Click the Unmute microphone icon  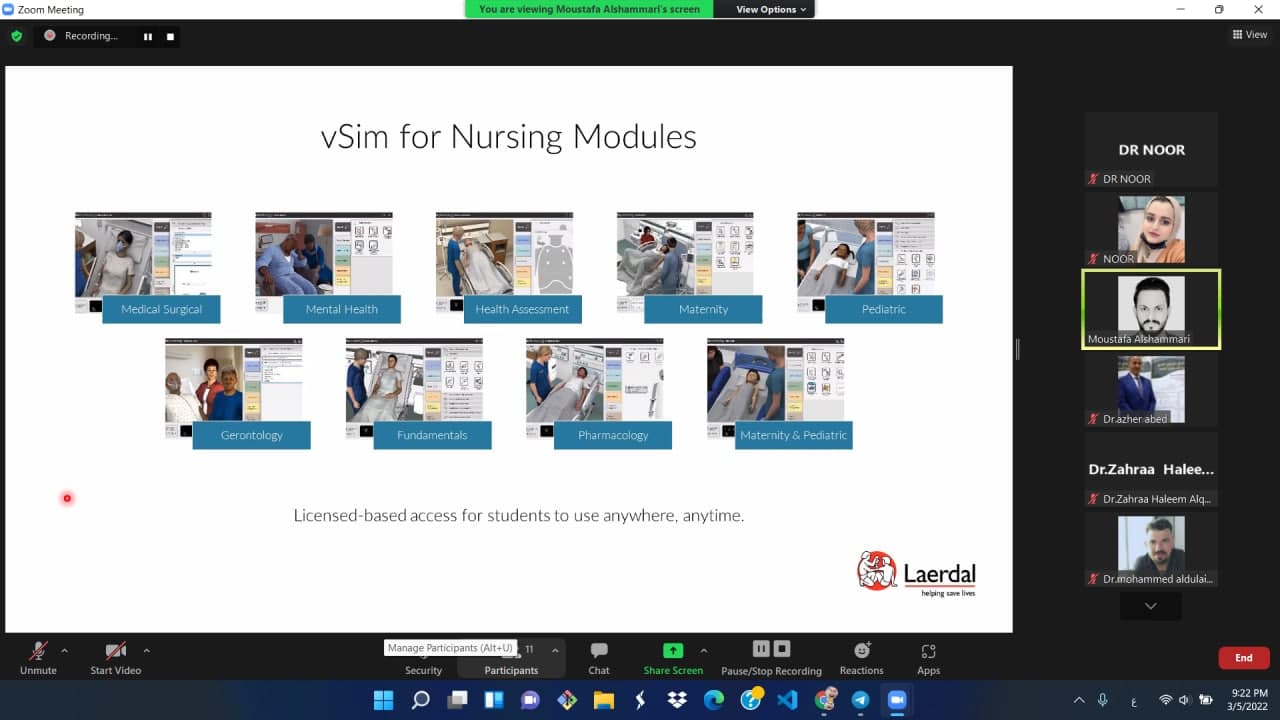[38, 651]
